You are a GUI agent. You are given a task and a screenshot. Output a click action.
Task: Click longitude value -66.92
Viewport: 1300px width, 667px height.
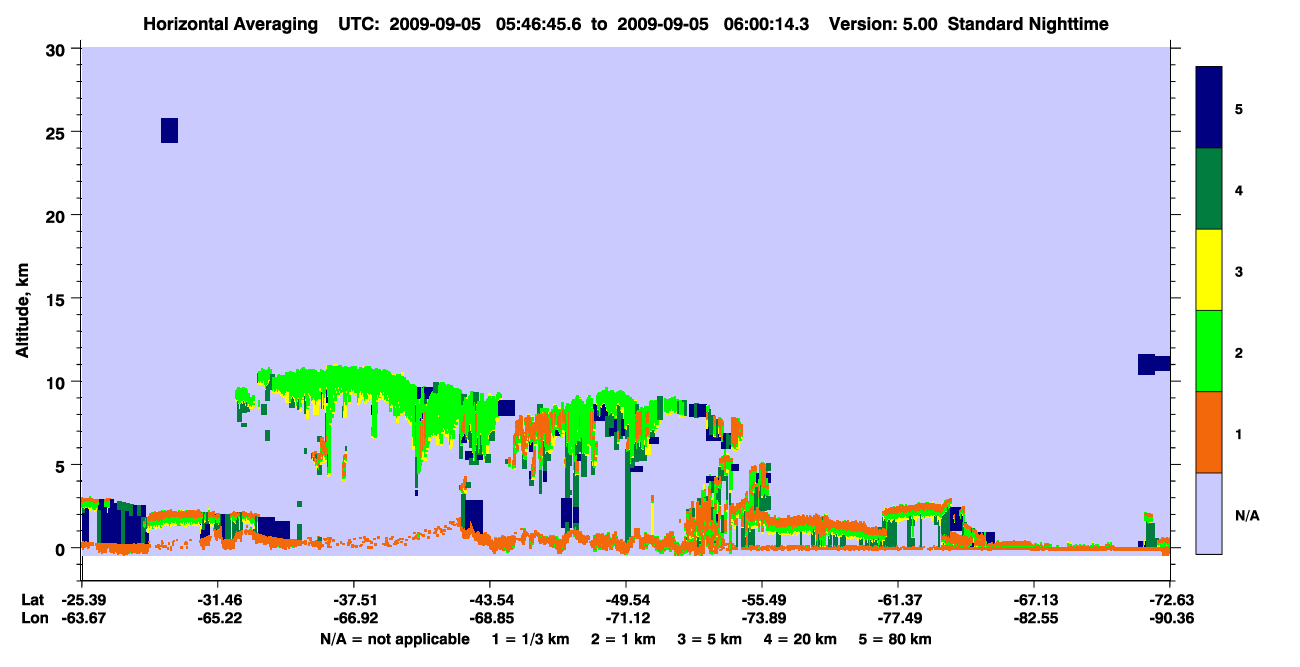tap(354, 619)
